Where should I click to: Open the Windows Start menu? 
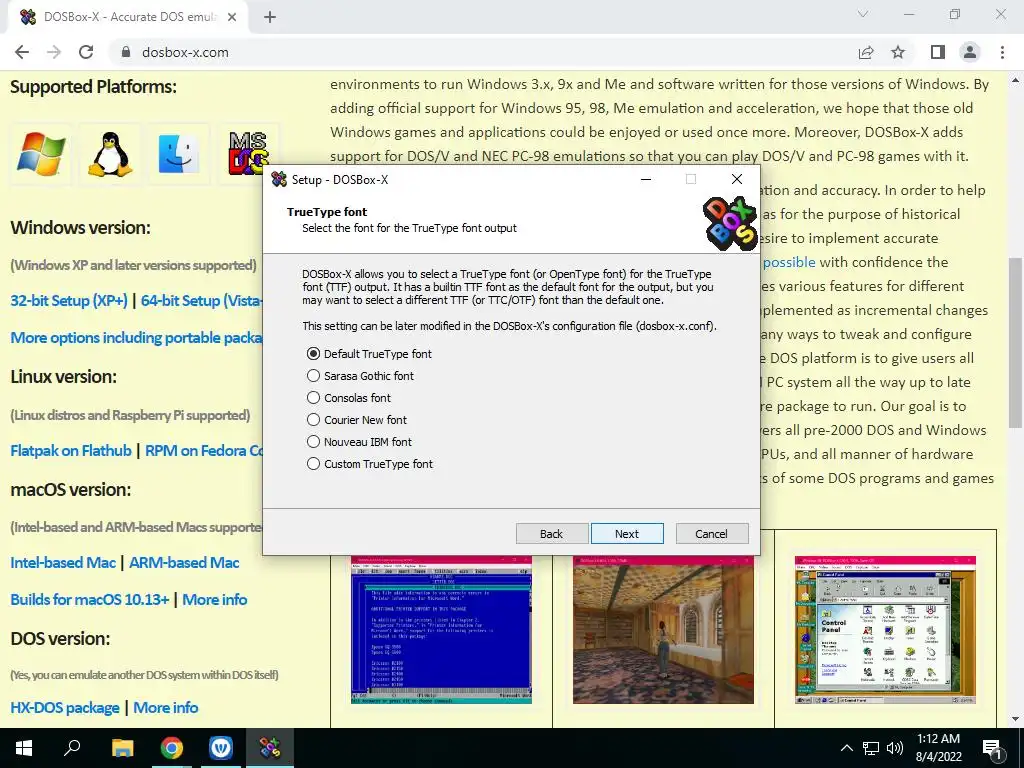click(24, 748)
